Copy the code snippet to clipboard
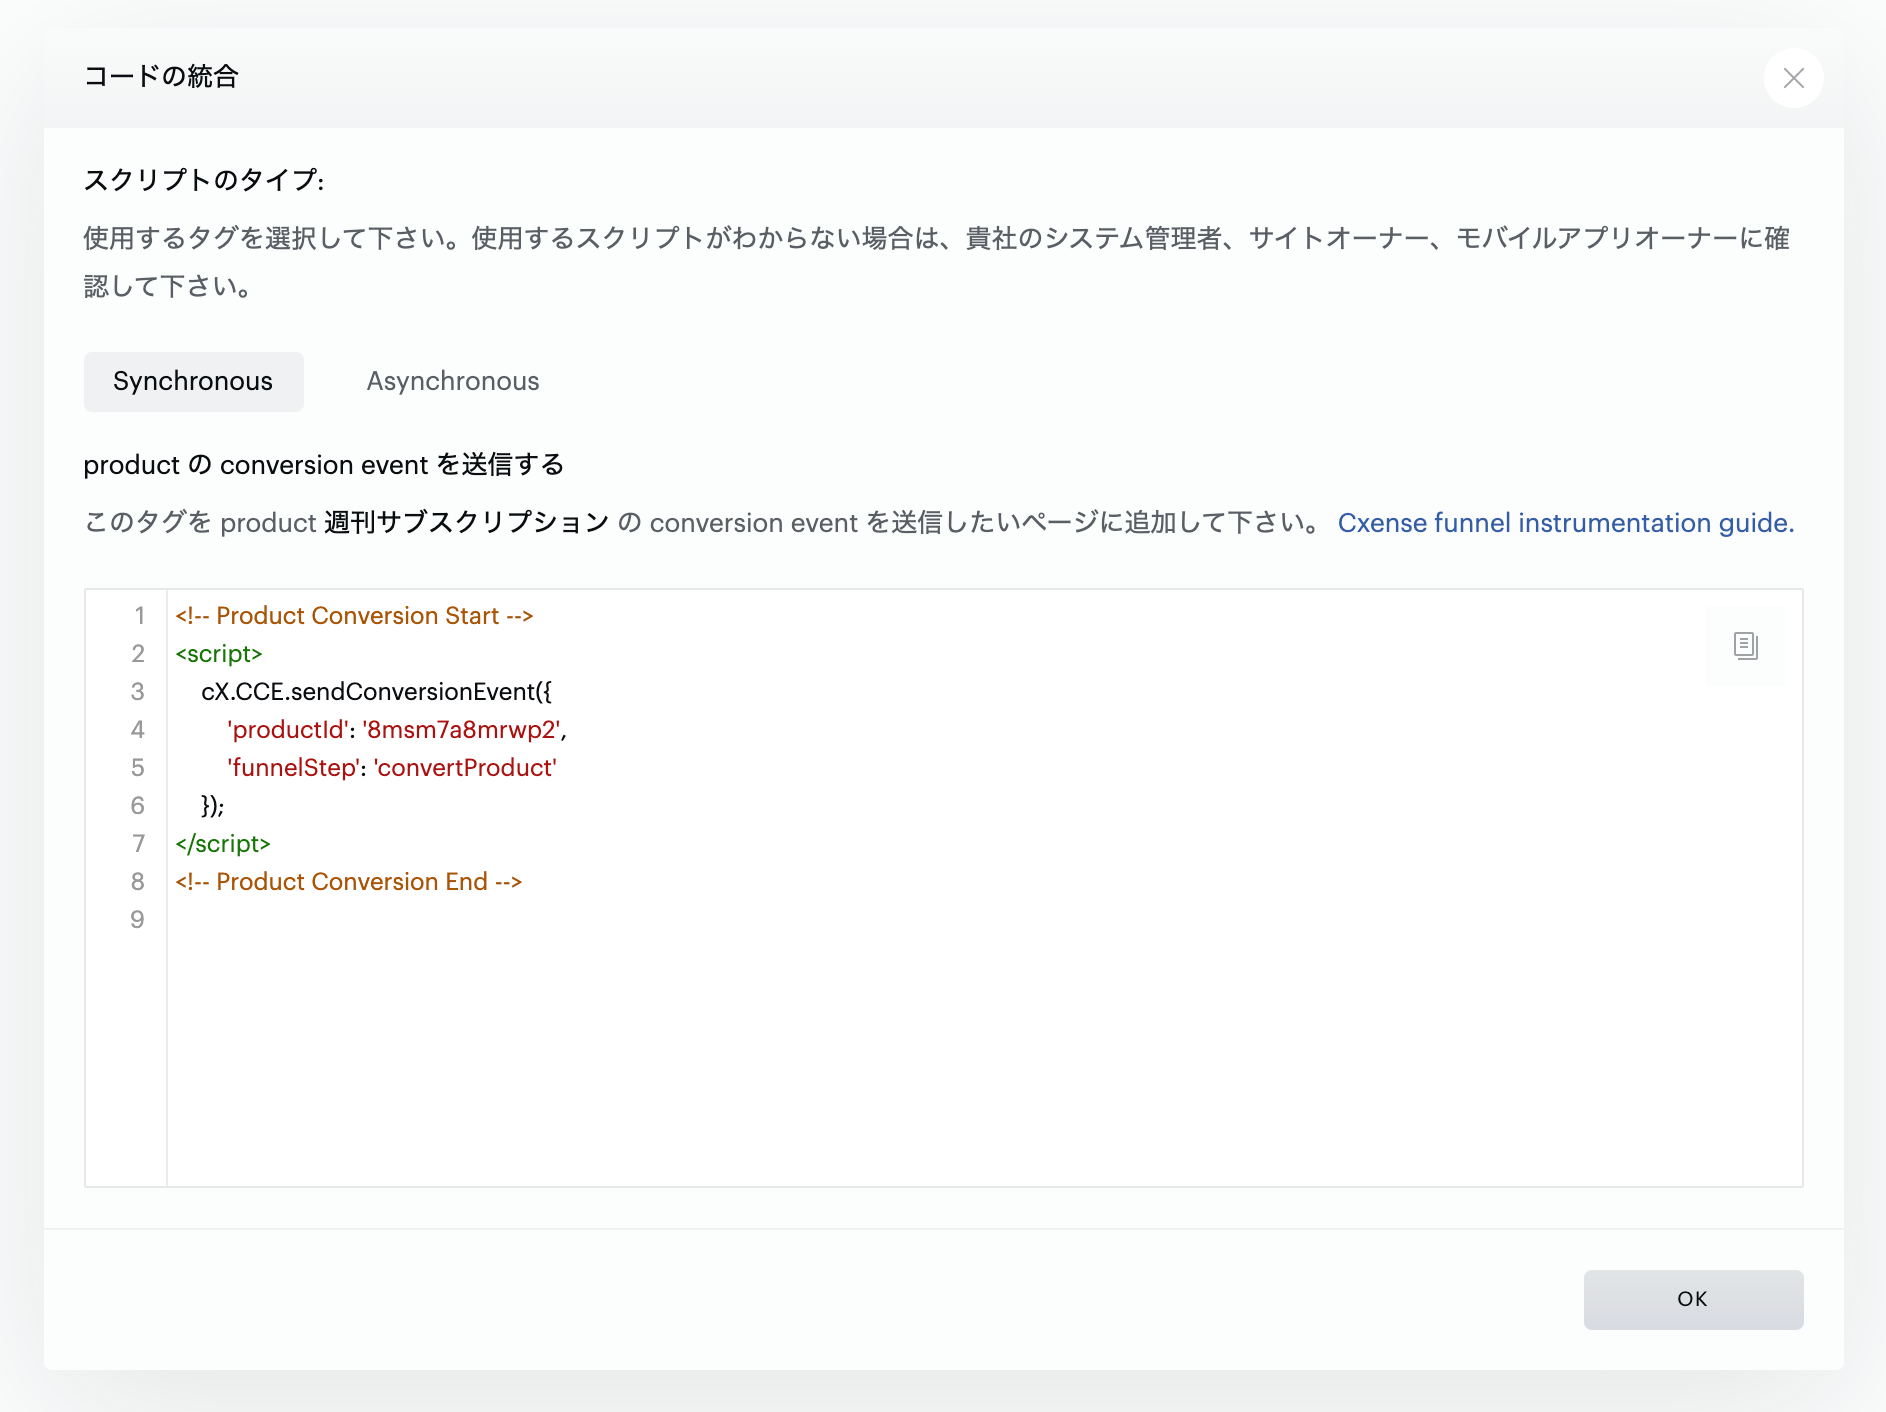 tap(1745, 645)
